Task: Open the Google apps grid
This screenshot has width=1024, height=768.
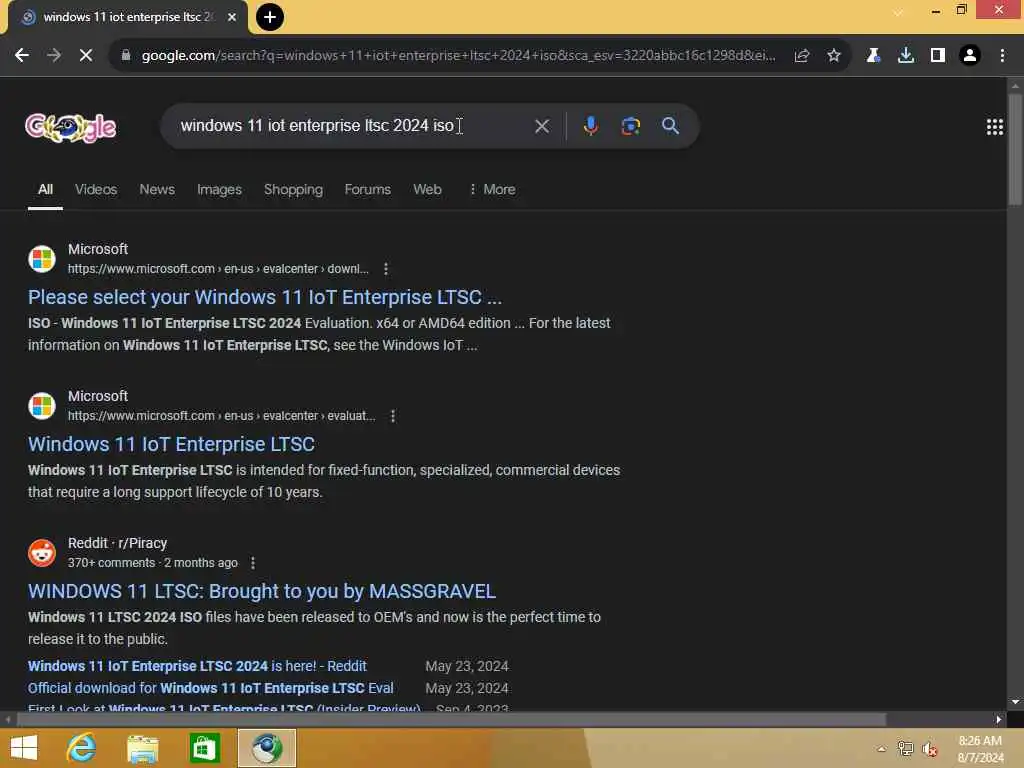Action: click(x=995, y=127)
